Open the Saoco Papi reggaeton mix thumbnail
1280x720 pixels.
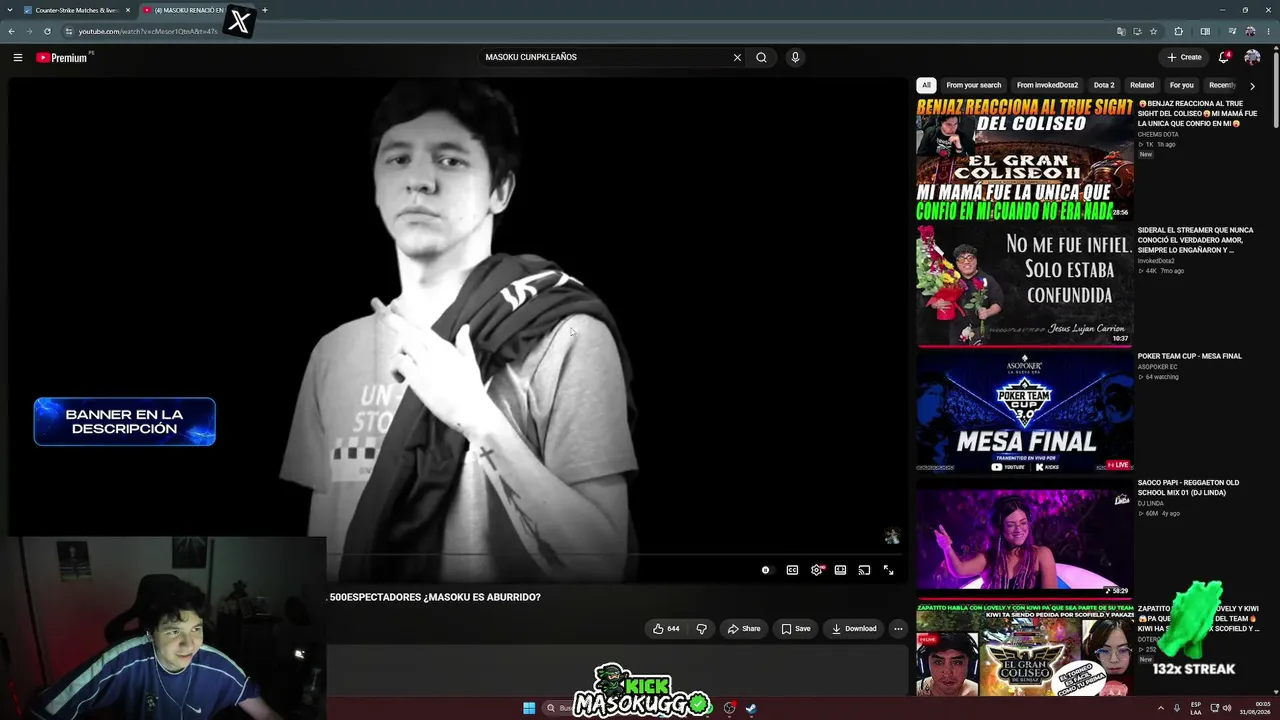pyautogui.click(x=1025, y=538)
